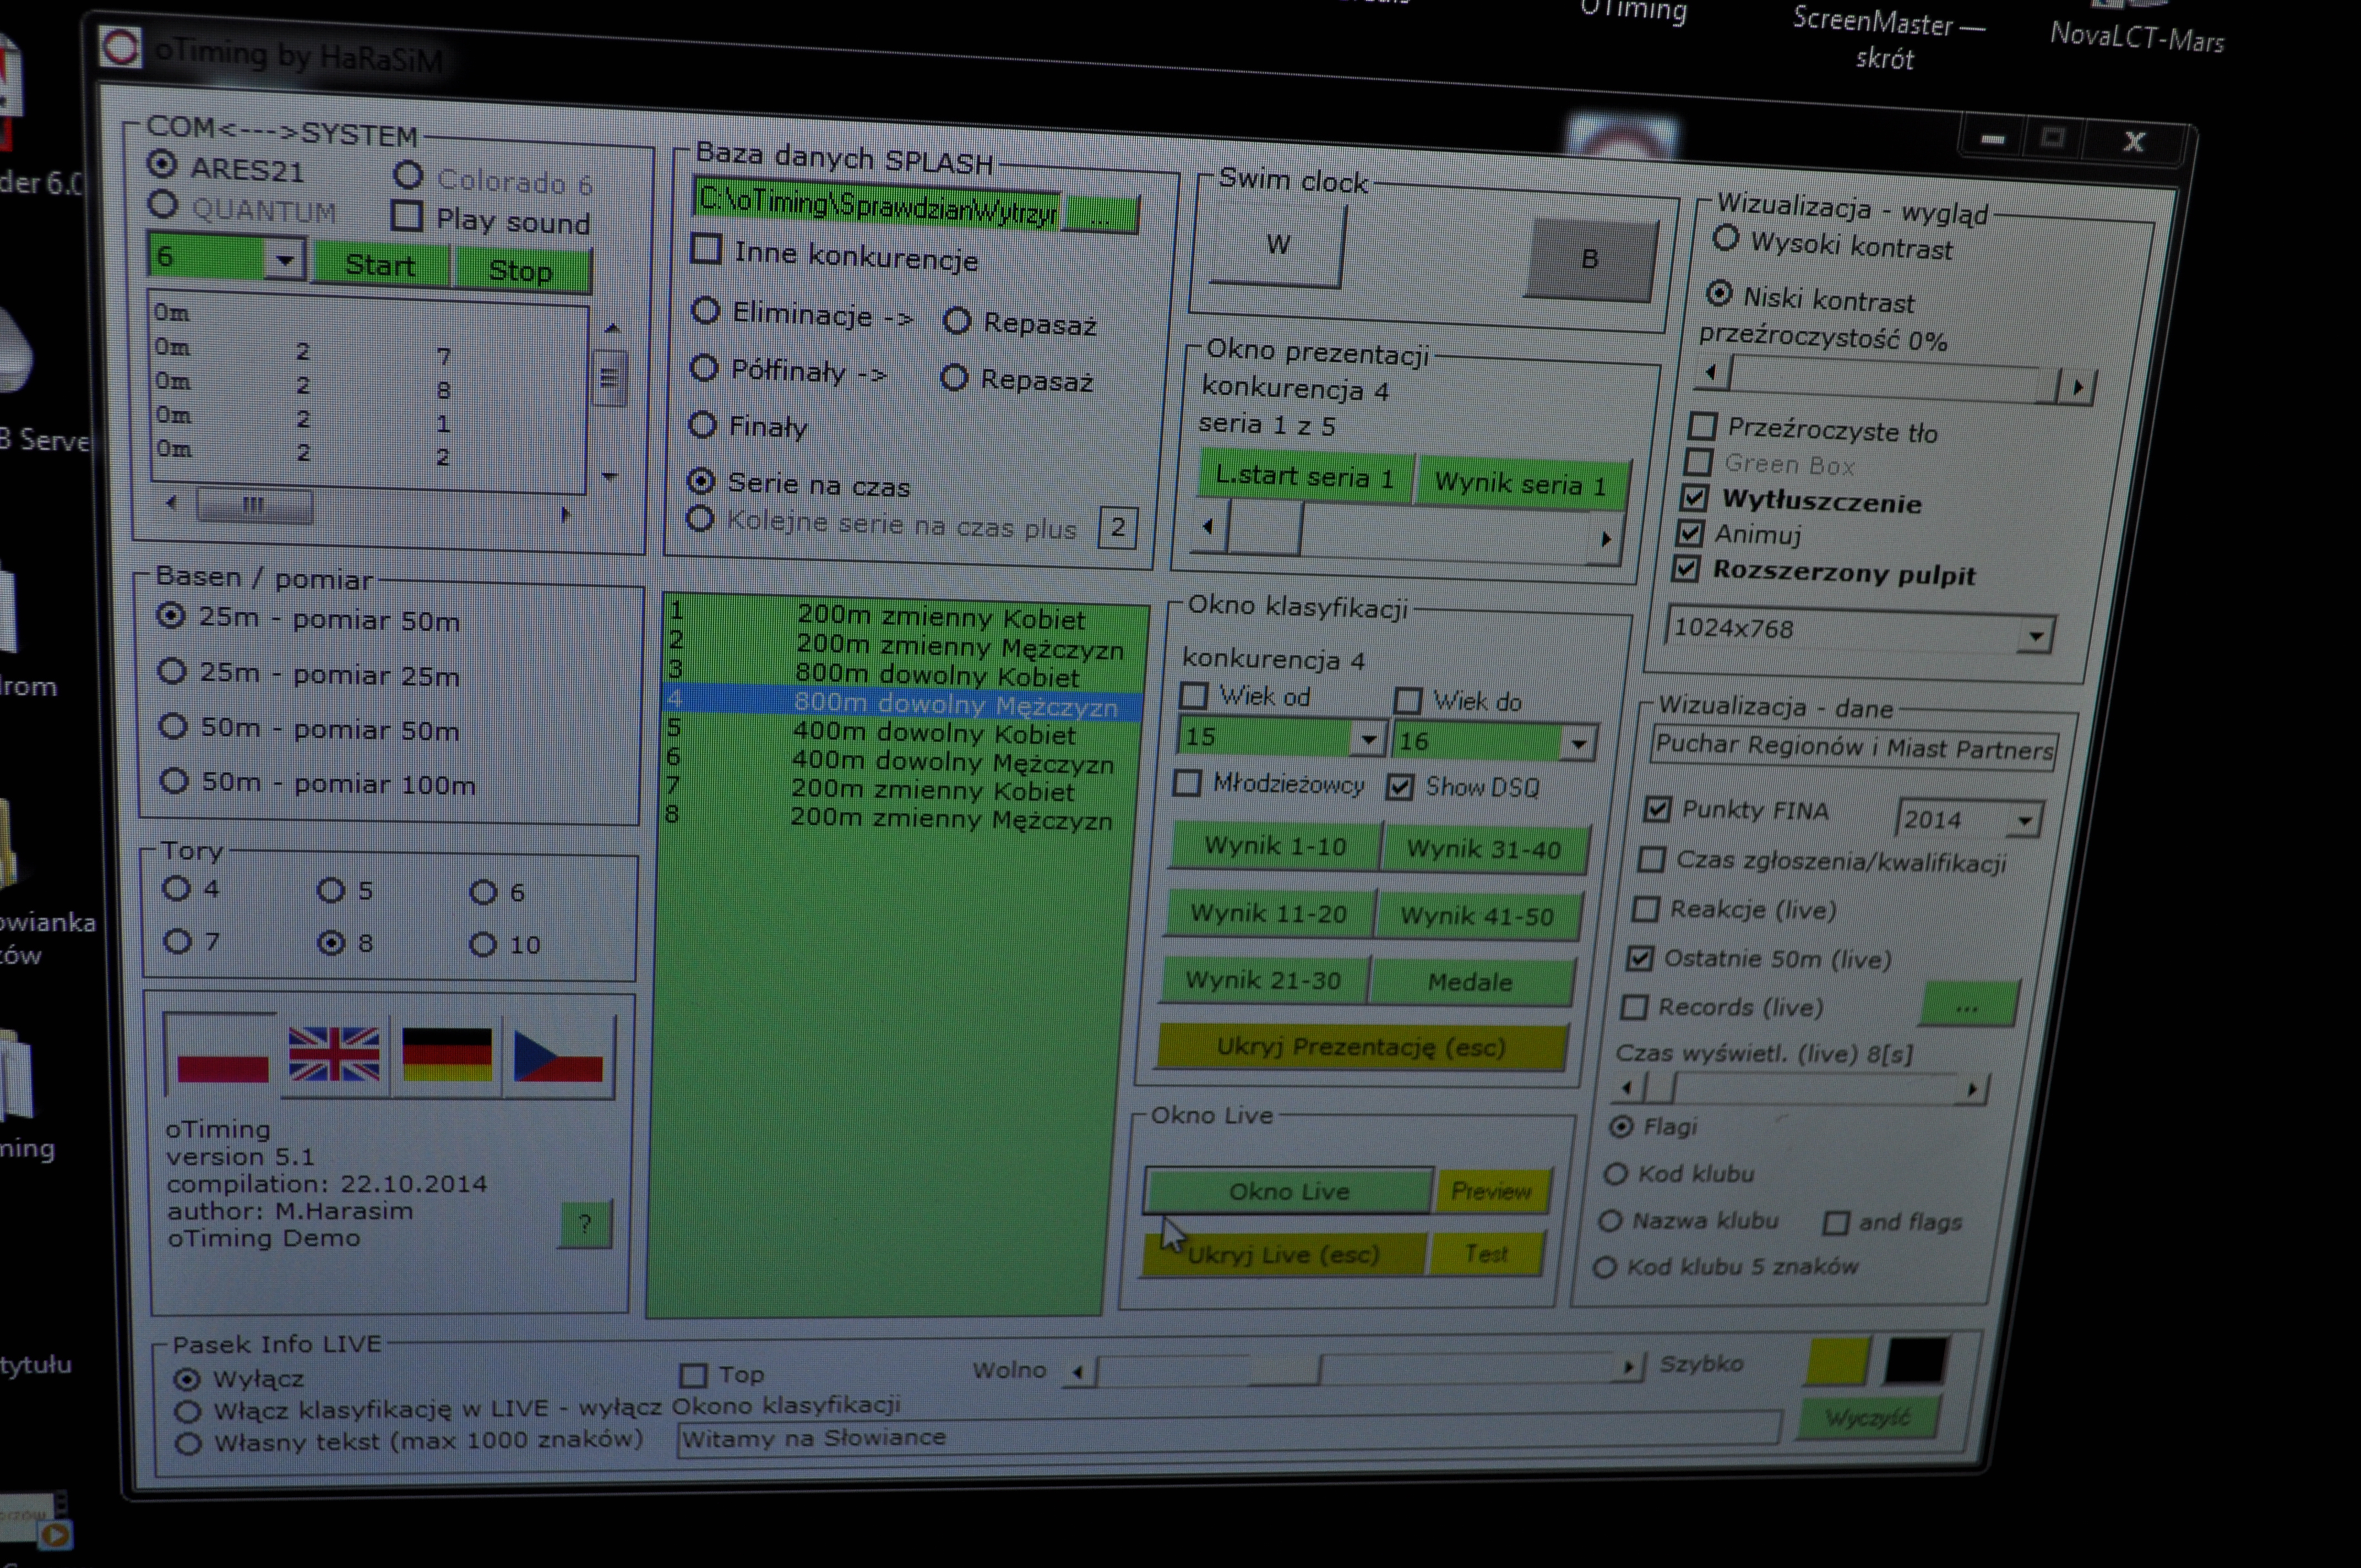
Task: Show L.start seria 1 start list
Action: tap(1305, 477)
